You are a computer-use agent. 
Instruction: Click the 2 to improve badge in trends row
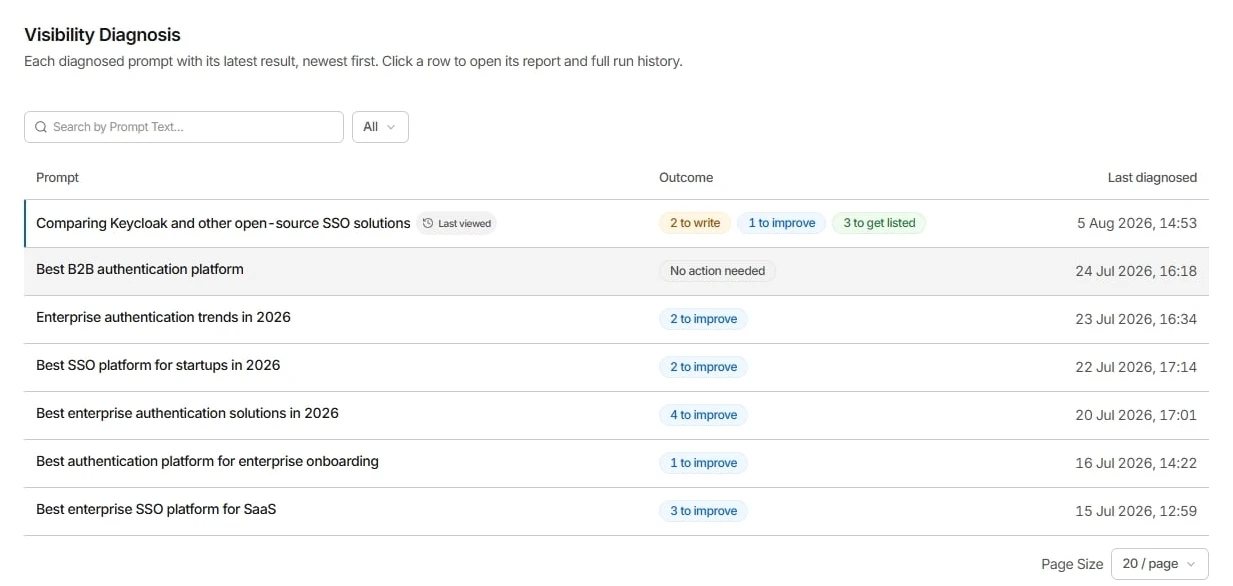703,319
